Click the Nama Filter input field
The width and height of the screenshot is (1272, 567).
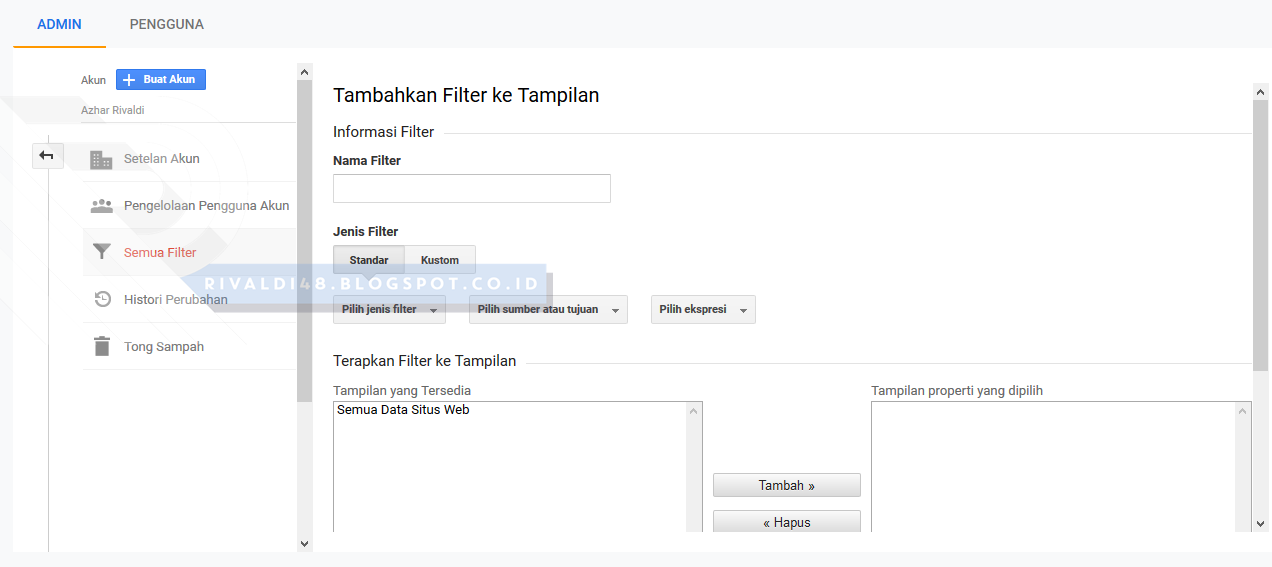click(472, 188)
